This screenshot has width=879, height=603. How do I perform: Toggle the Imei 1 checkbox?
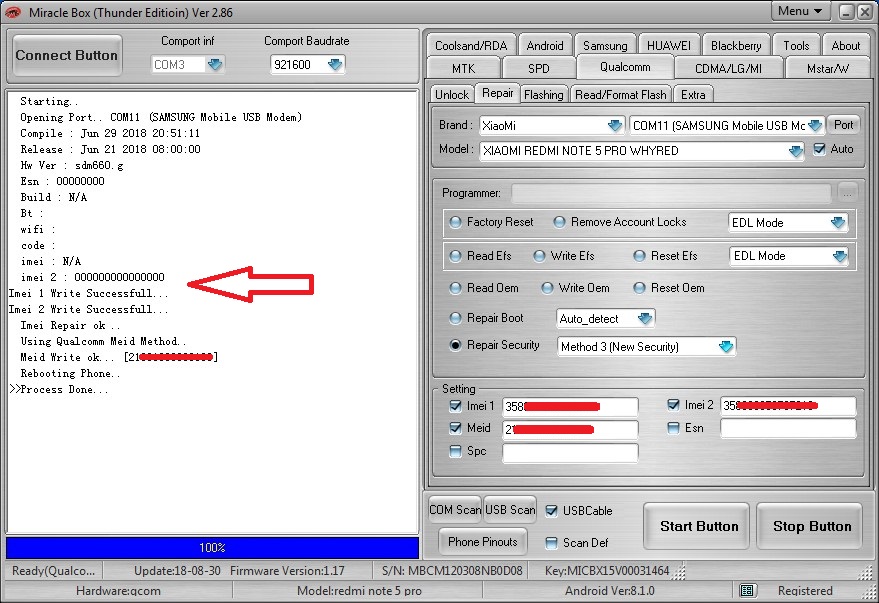pyautogui.click(x=455, y=406)
